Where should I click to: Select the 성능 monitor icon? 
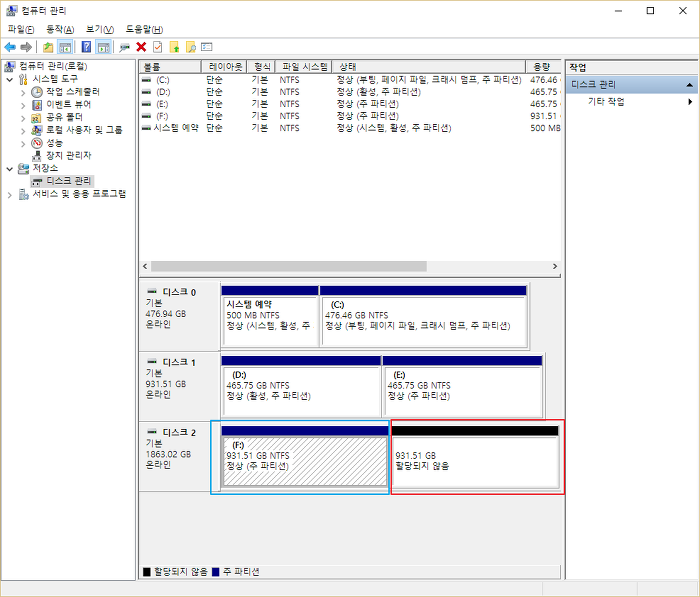point(37,143)
